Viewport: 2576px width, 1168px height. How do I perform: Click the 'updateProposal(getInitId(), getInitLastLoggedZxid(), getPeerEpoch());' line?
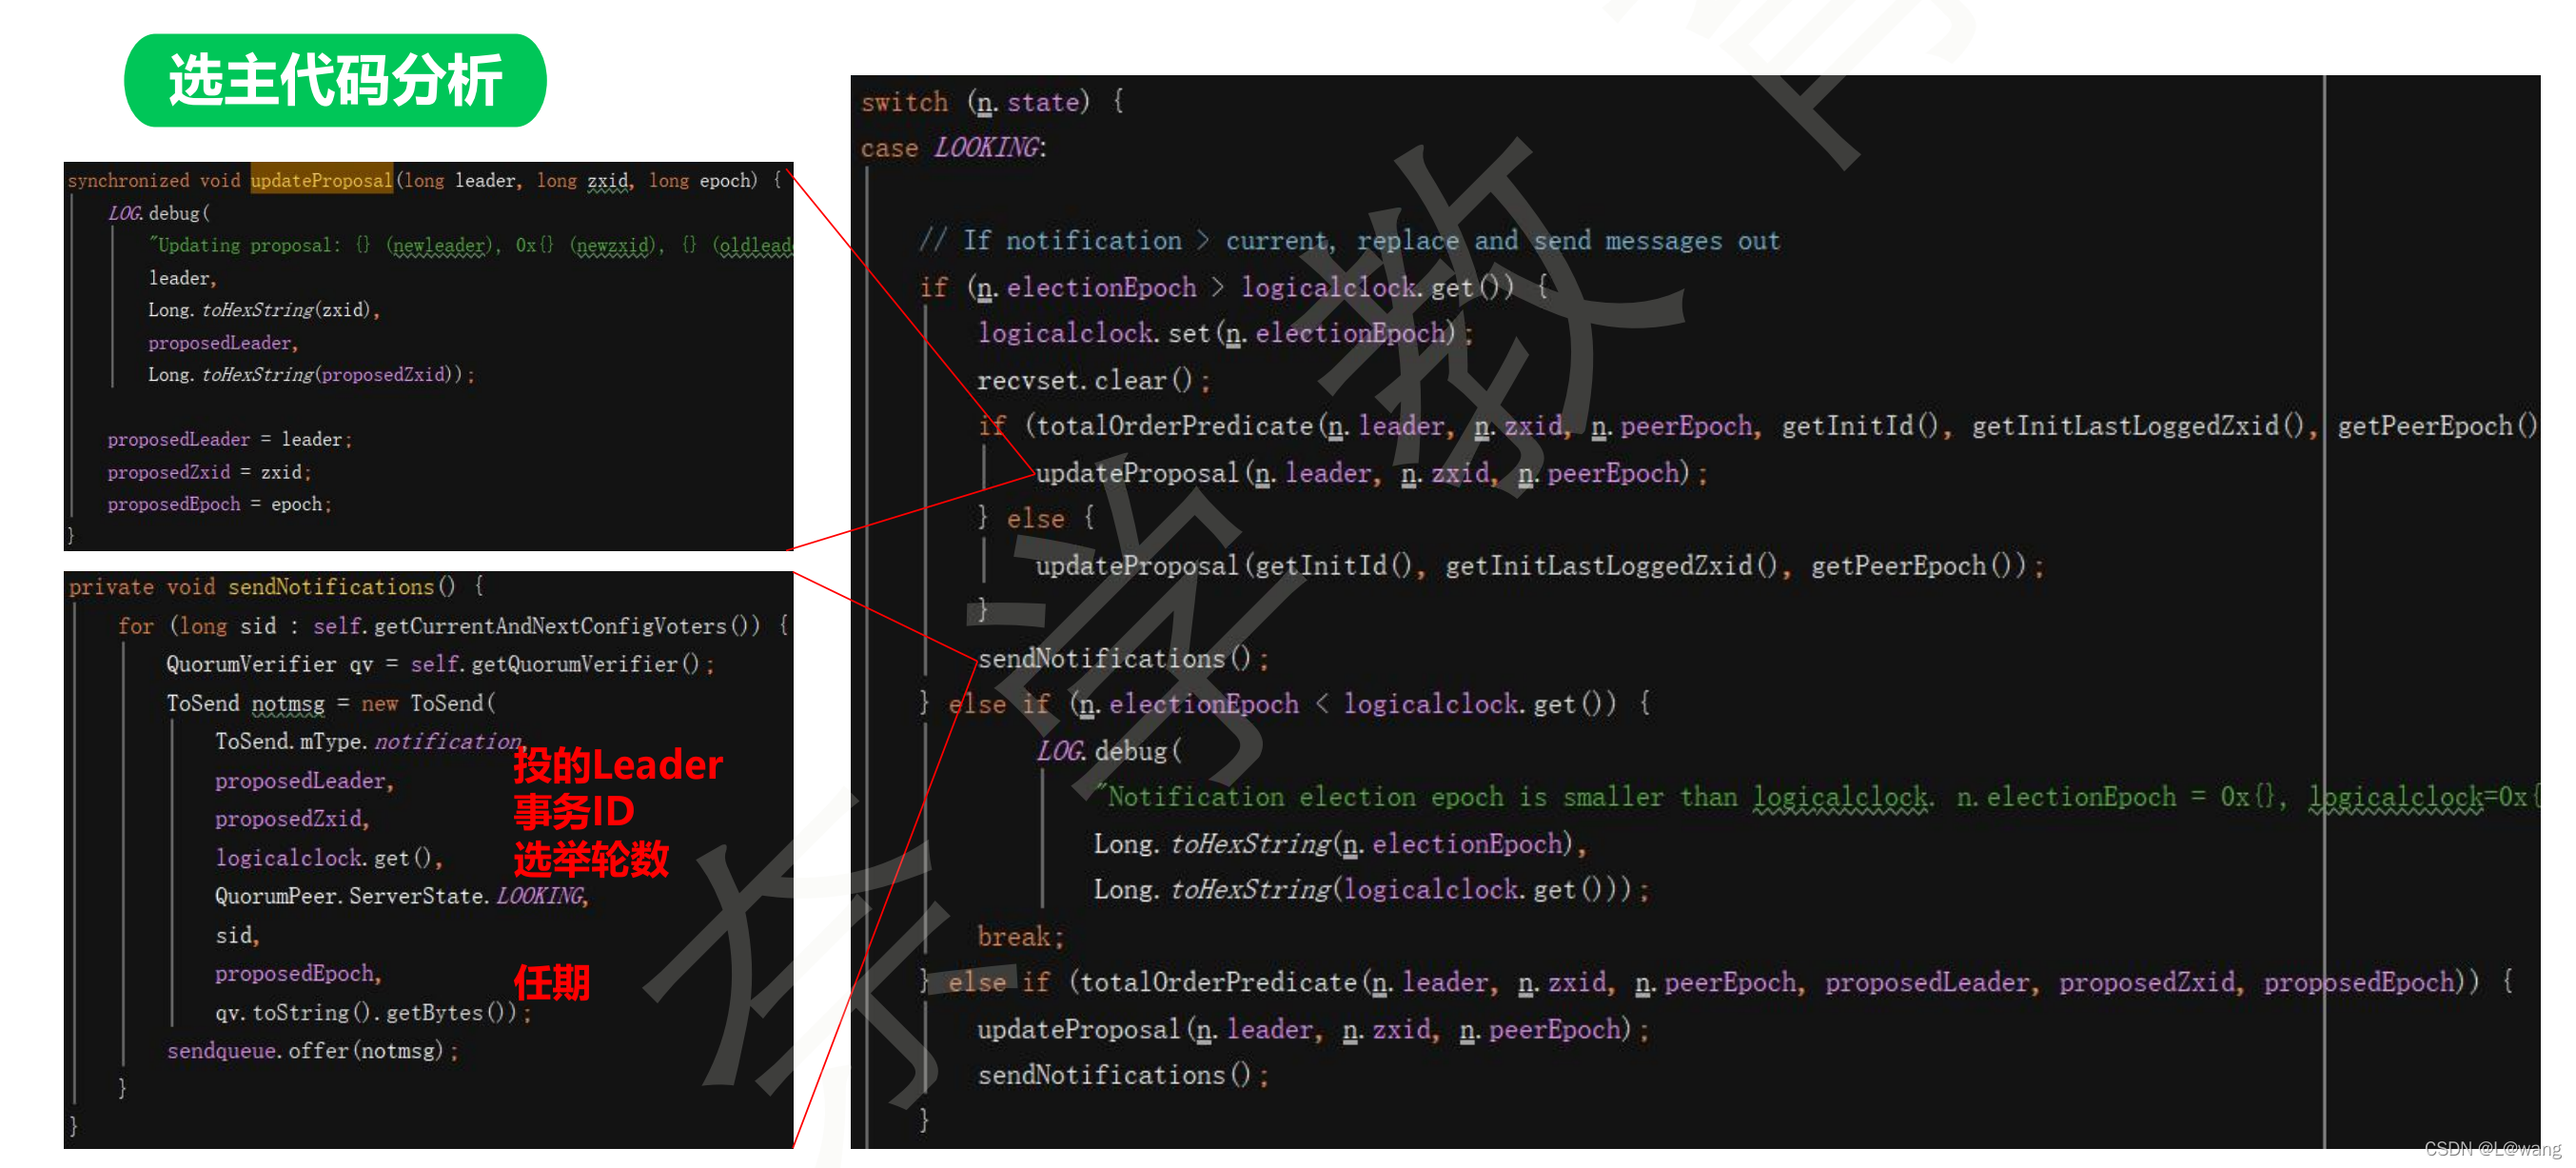coord(1539,566)
